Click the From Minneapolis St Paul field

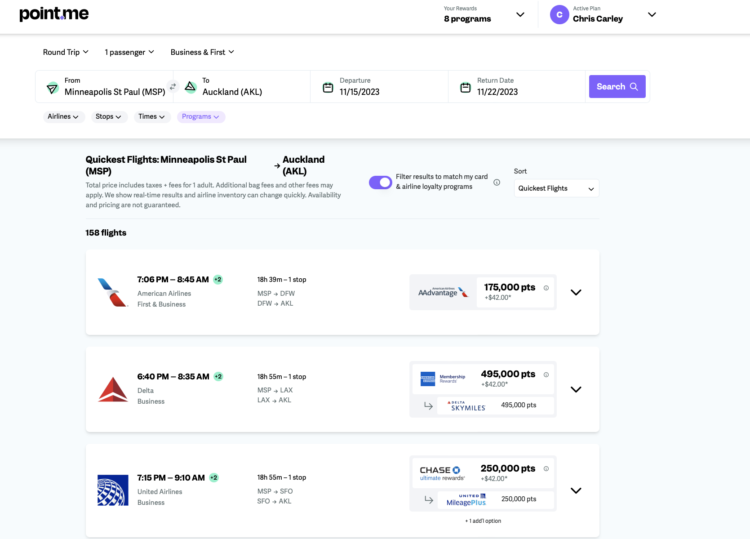point(106,87)
